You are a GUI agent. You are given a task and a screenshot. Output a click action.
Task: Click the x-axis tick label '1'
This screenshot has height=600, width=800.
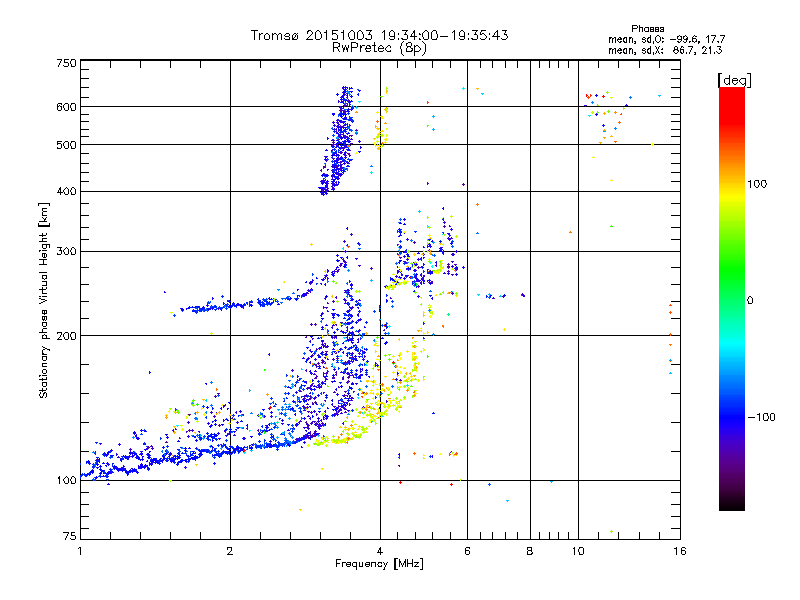80,551
